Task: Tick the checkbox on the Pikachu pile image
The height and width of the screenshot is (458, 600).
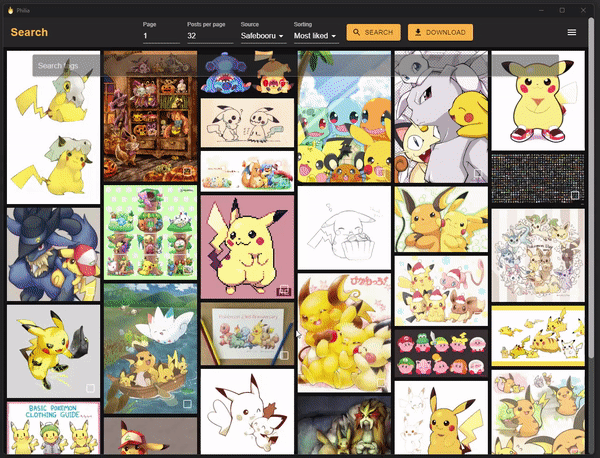Action: point(381,383)
